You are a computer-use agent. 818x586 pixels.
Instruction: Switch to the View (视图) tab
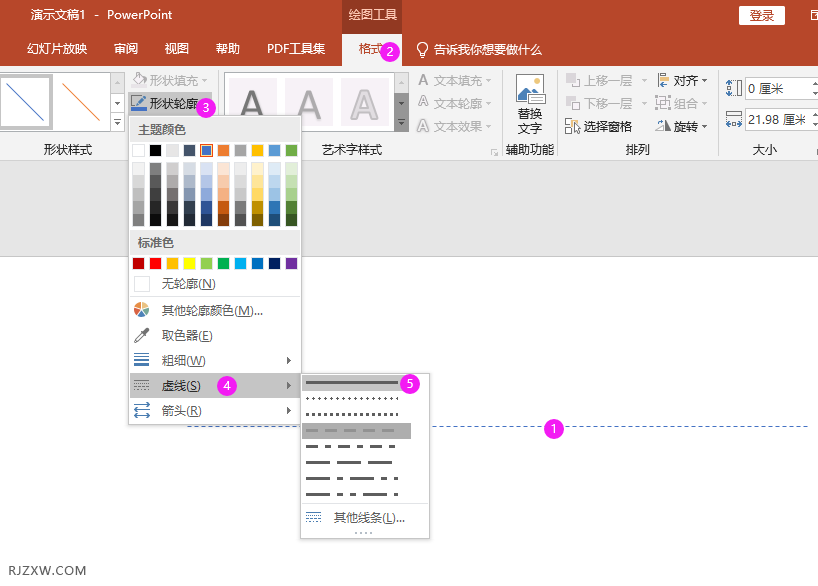point(176,49)
